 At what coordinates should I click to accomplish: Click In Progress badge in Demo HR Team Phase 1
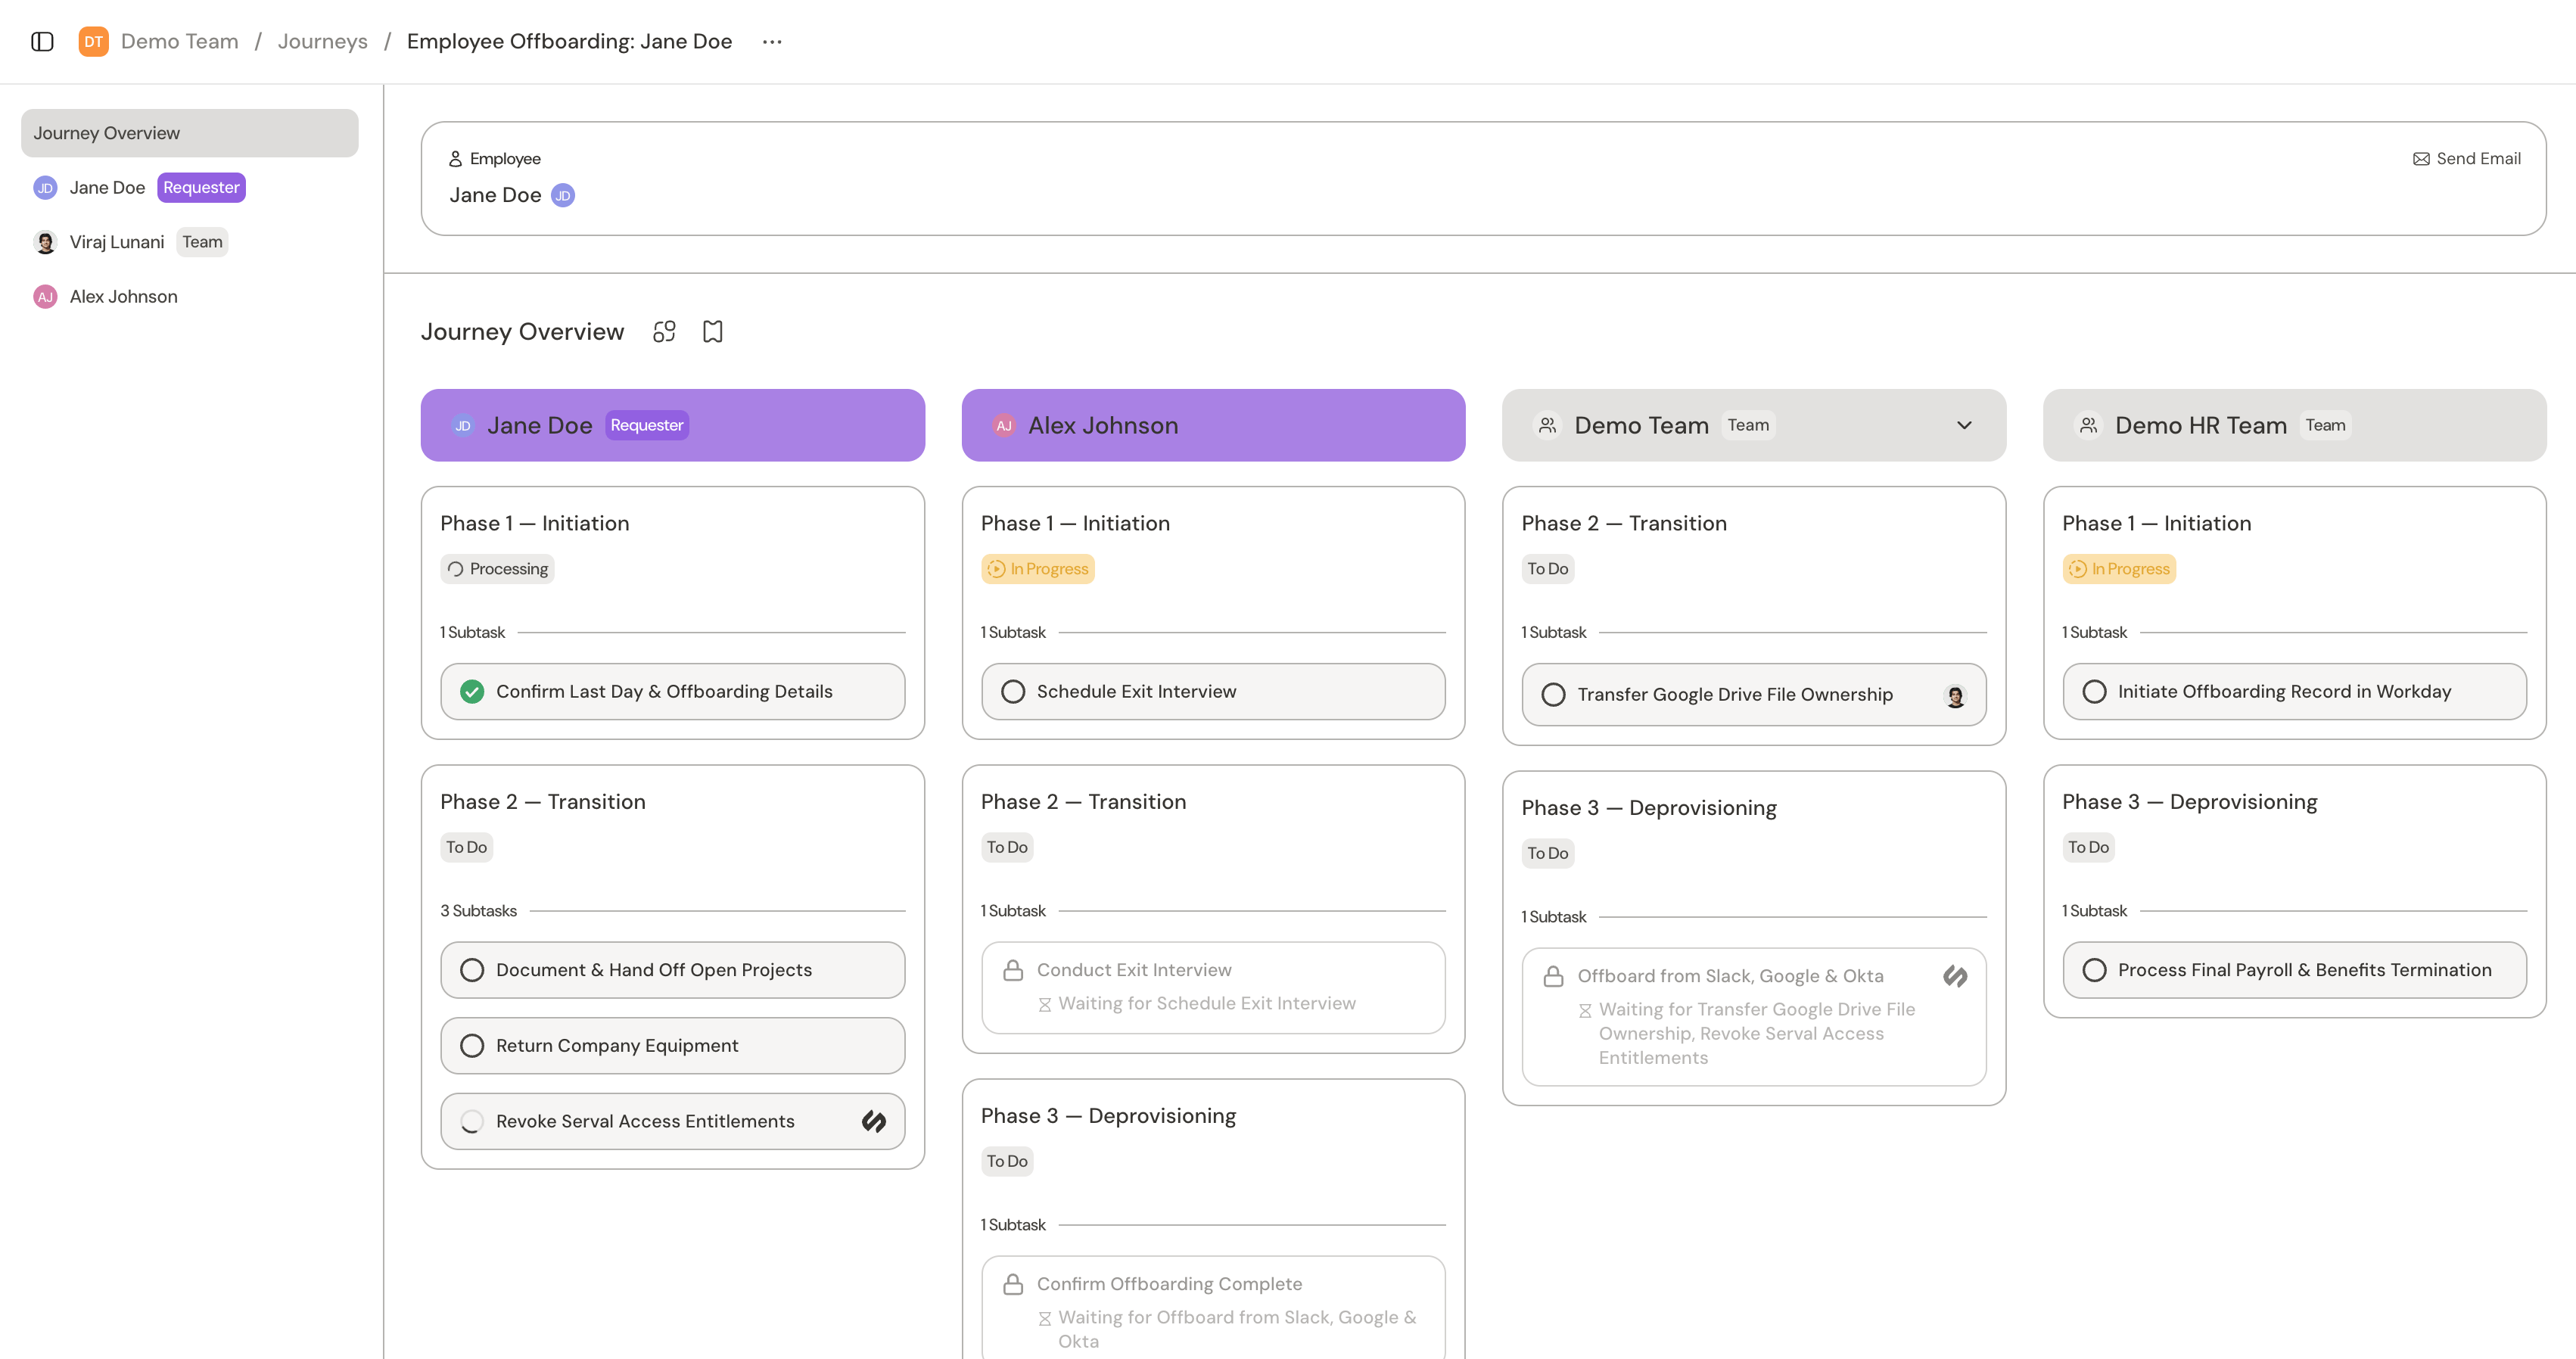(2119, 569)
